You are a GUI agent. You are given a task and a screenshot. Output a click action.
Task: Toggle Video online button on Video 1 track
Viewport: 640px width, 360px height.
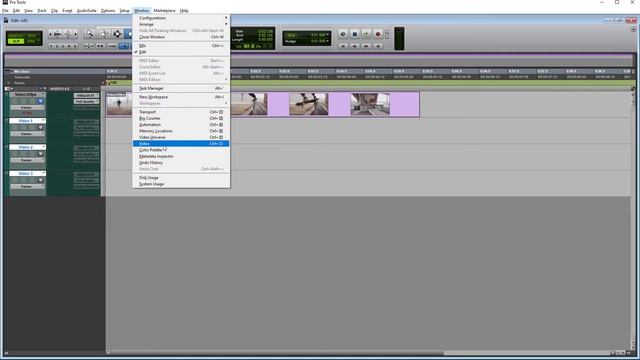[40, 127]
